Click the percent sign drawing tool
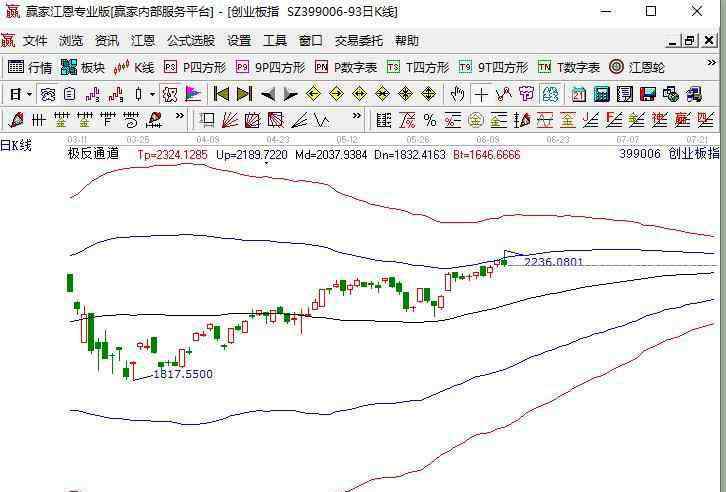Image resolution: width=726 pixels, height=492 pixels. point(430,120)
